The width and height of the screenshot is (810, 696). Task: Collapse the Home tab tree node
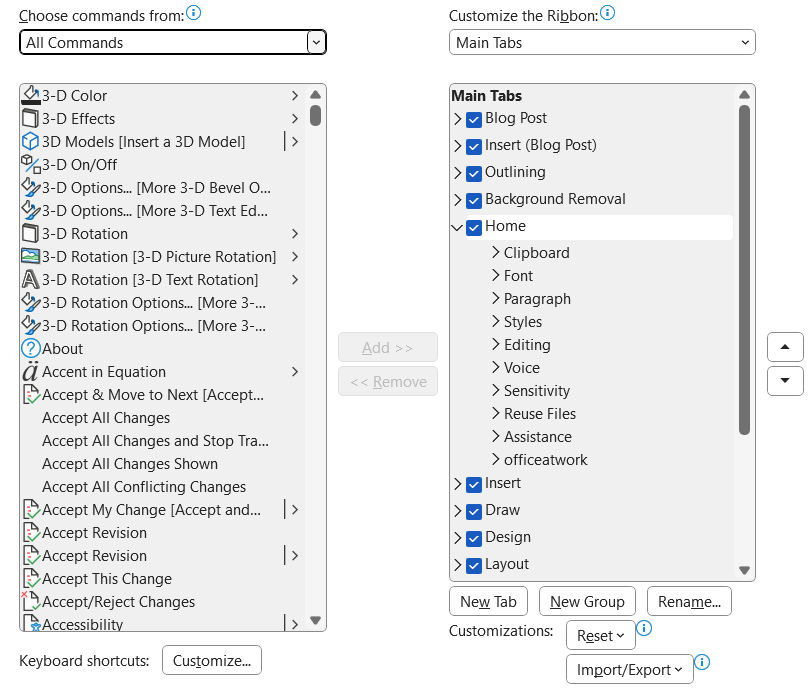tap(457, 227)
